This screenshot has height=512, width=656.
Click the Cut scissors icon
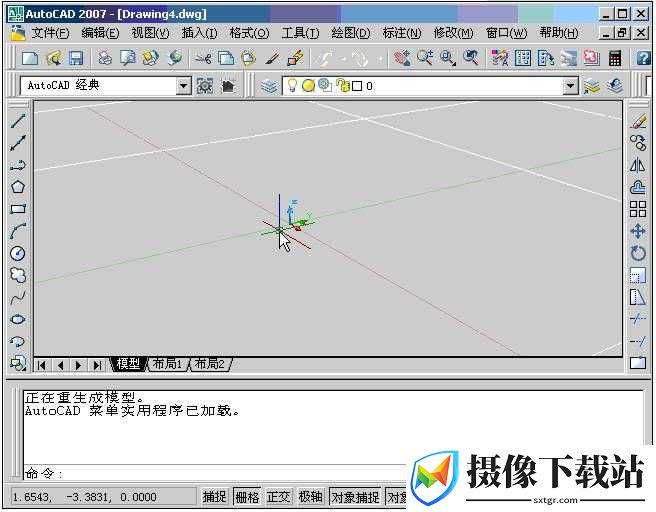point(203,58)
